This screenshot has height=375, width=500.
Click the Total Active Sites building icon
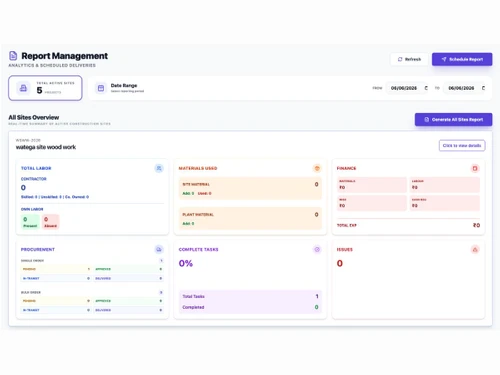click(x=23, y=88)
